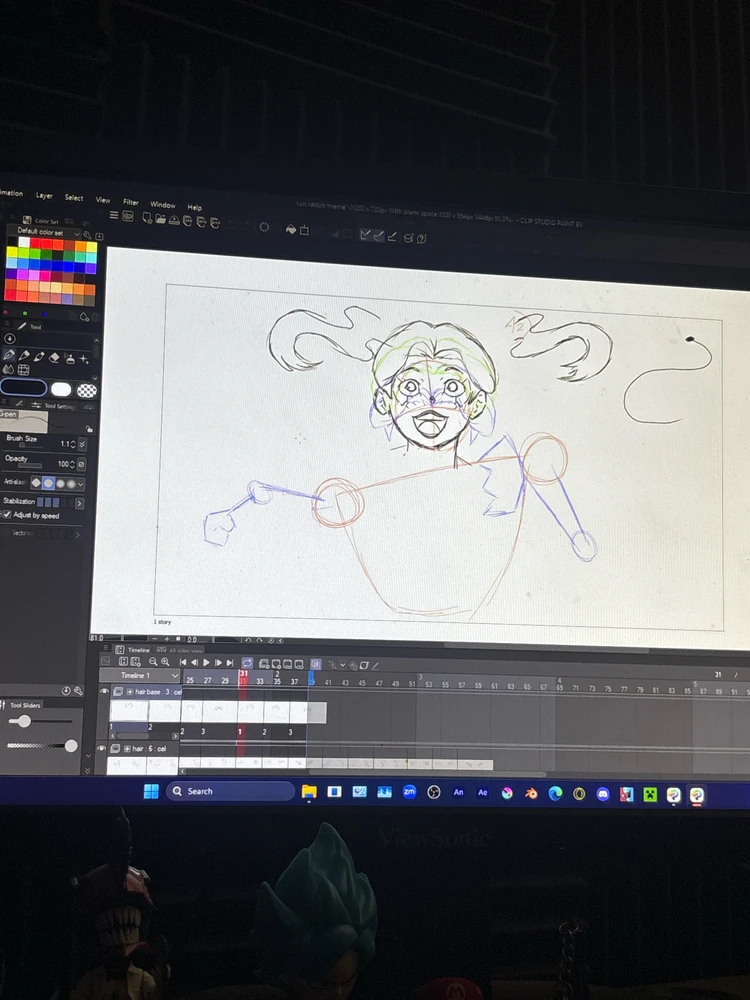Open the Layer menu
The image size is (750, 1000).
[x=44, y=195]
